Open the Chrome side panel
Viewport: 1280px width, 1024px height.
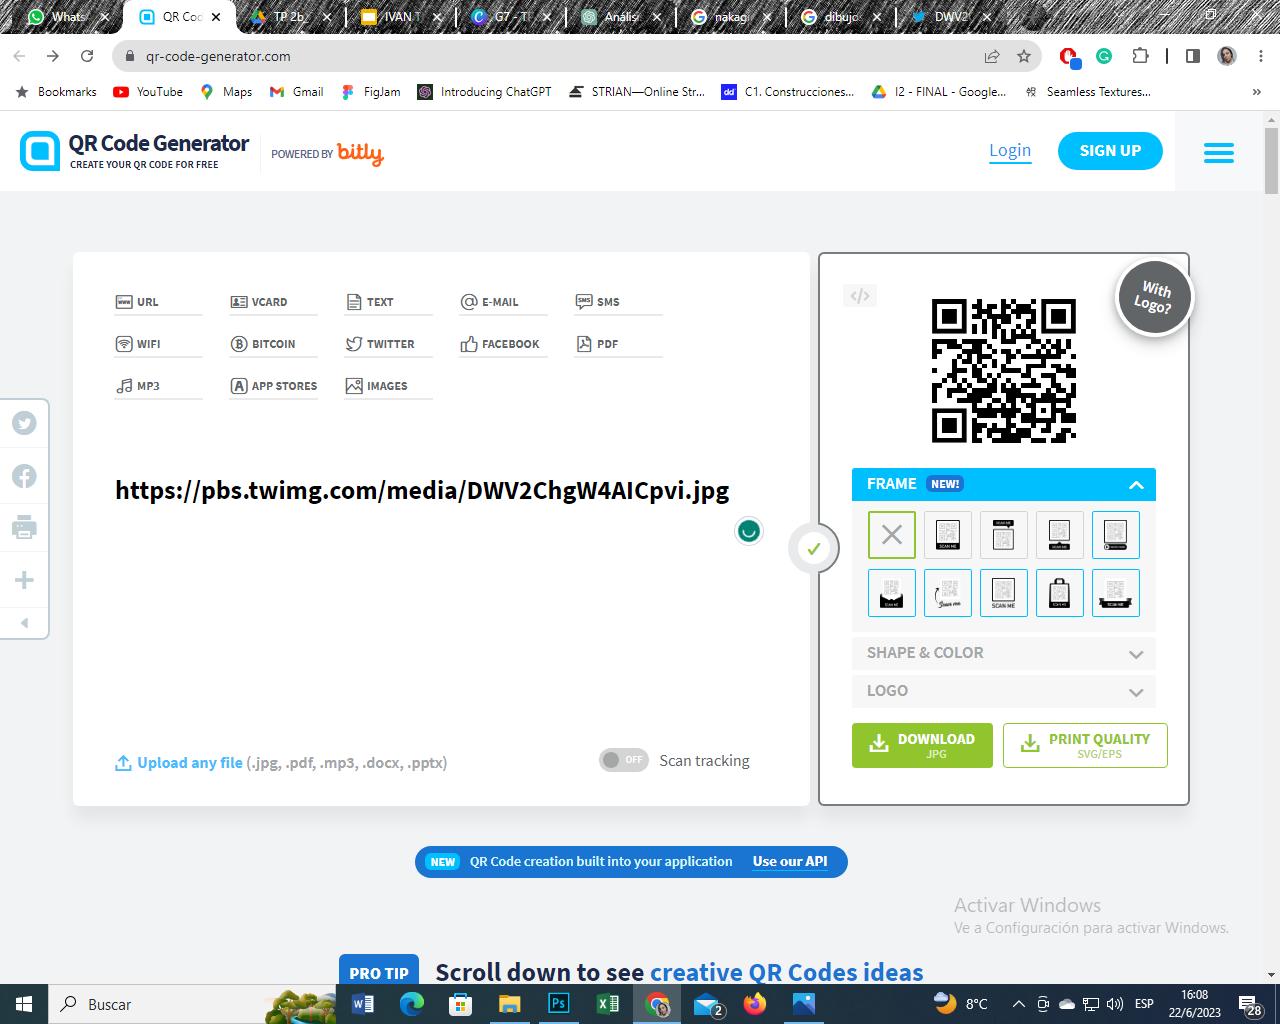click(x=1192, y=56)
